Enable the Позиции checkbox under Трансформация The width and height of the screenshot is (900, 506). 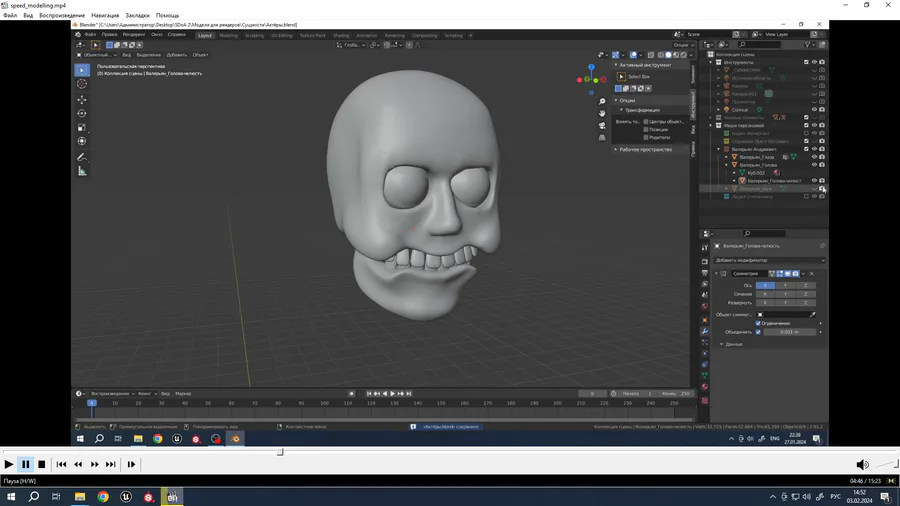coord(646,129)
